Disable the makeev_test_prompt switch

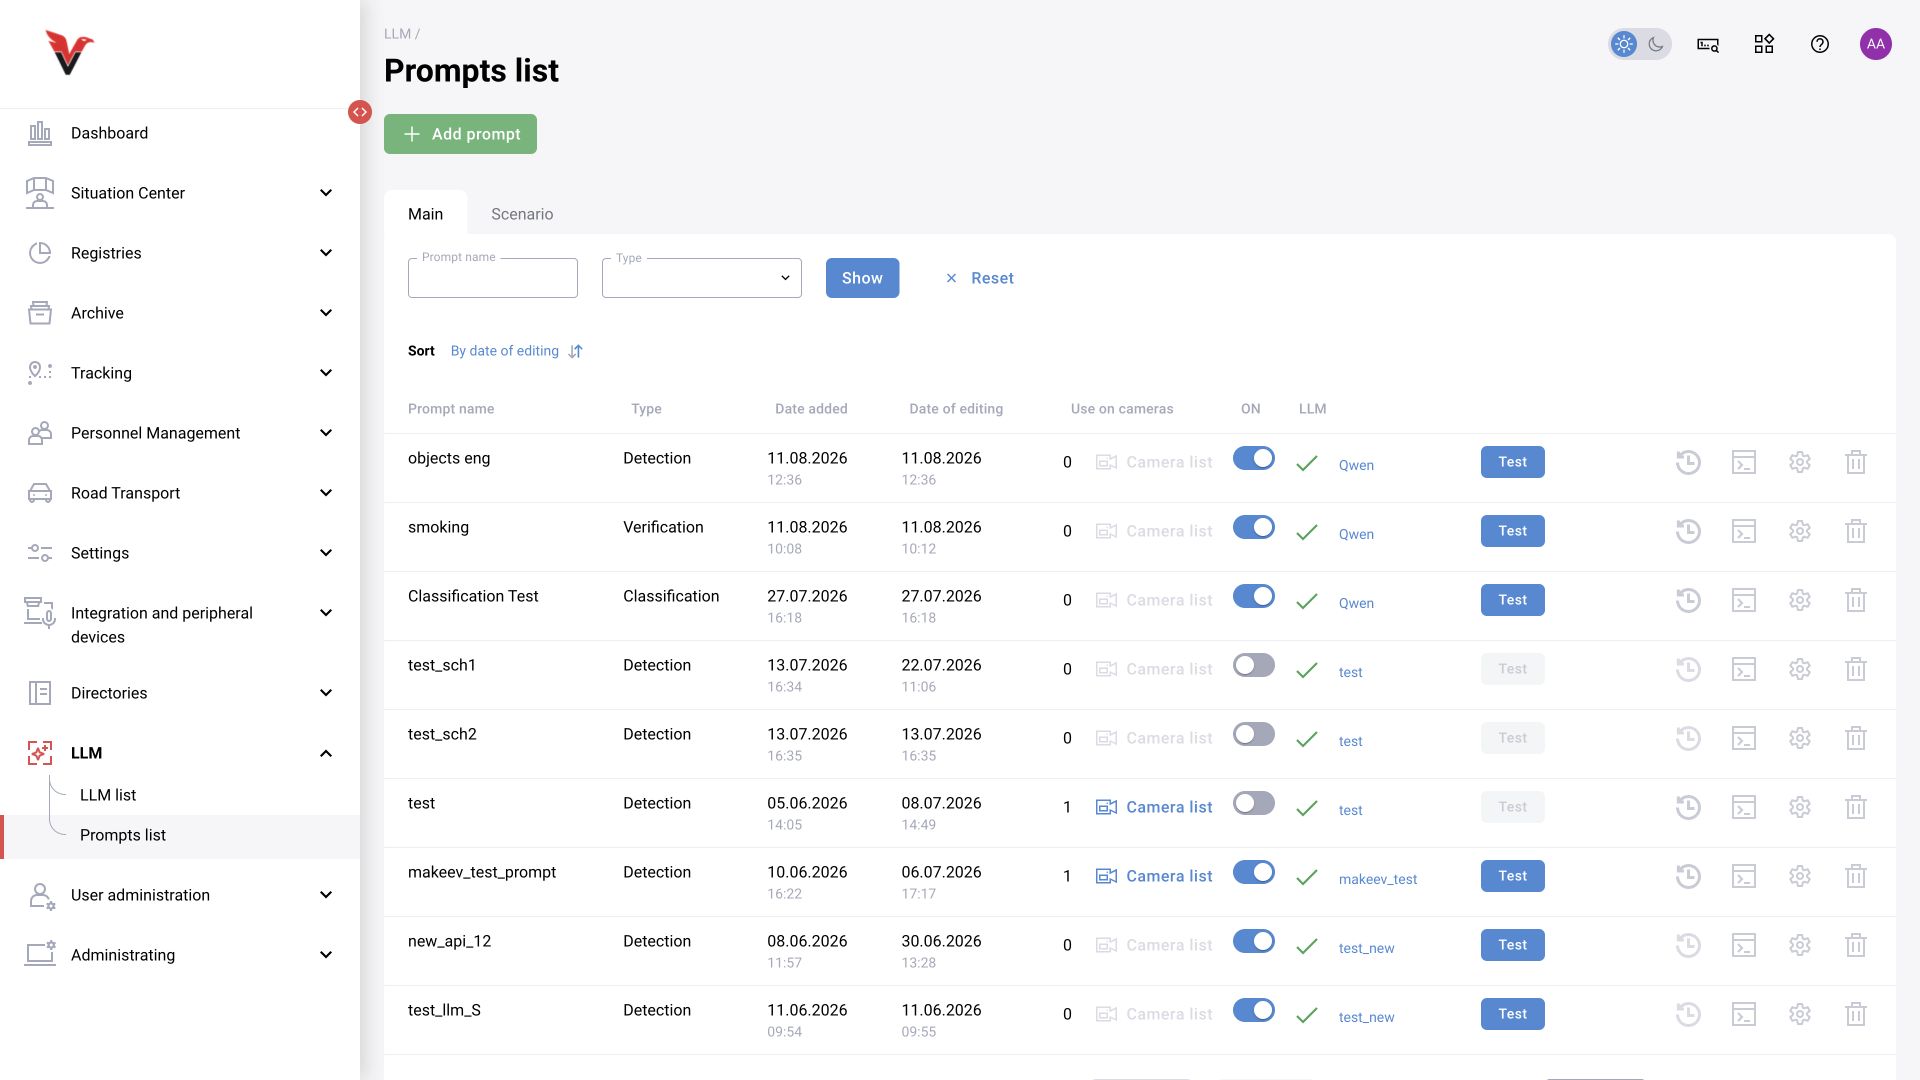tap(1254, 872)
